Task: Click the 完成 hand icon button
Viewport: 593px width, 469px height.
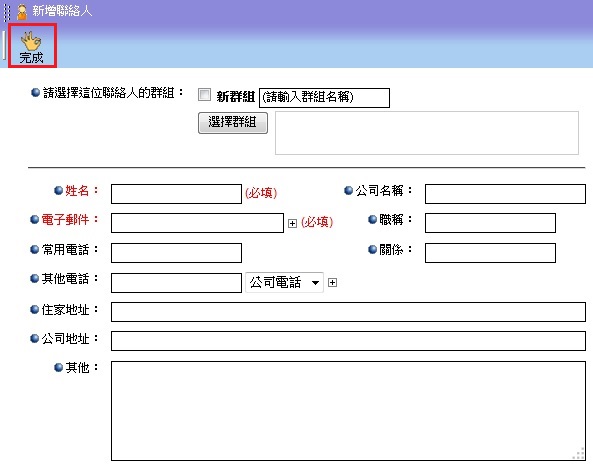Action: tap(32, 46)
